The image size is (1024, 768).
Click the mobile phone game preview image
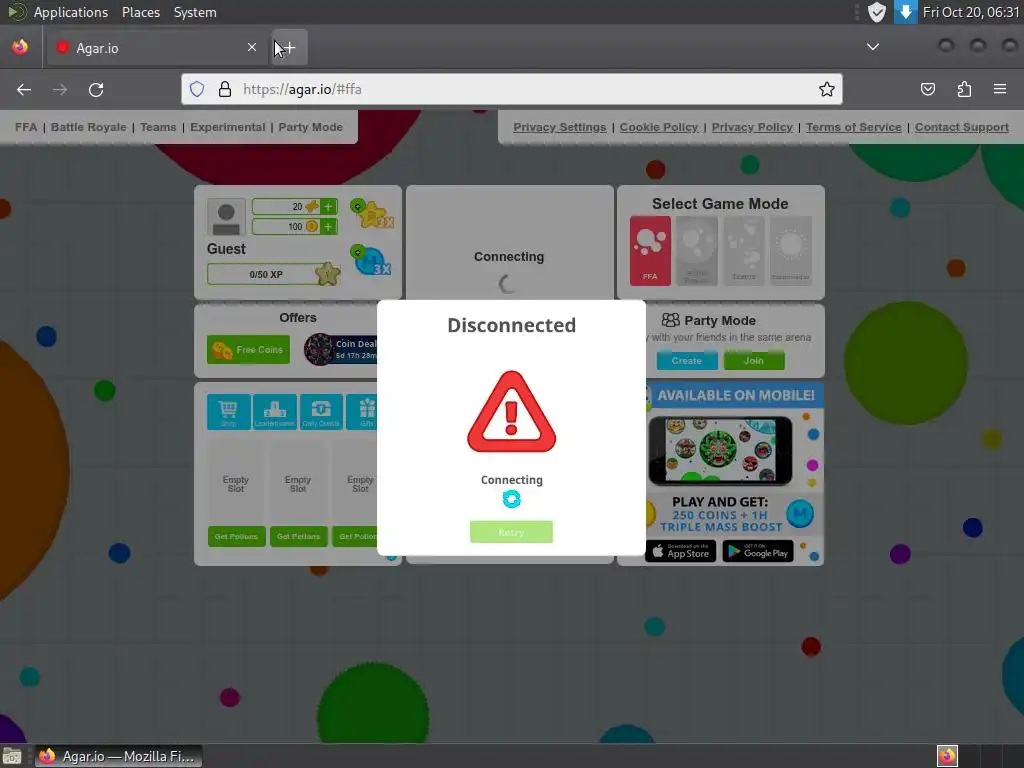pyautogui.click(x=720, y=451)
